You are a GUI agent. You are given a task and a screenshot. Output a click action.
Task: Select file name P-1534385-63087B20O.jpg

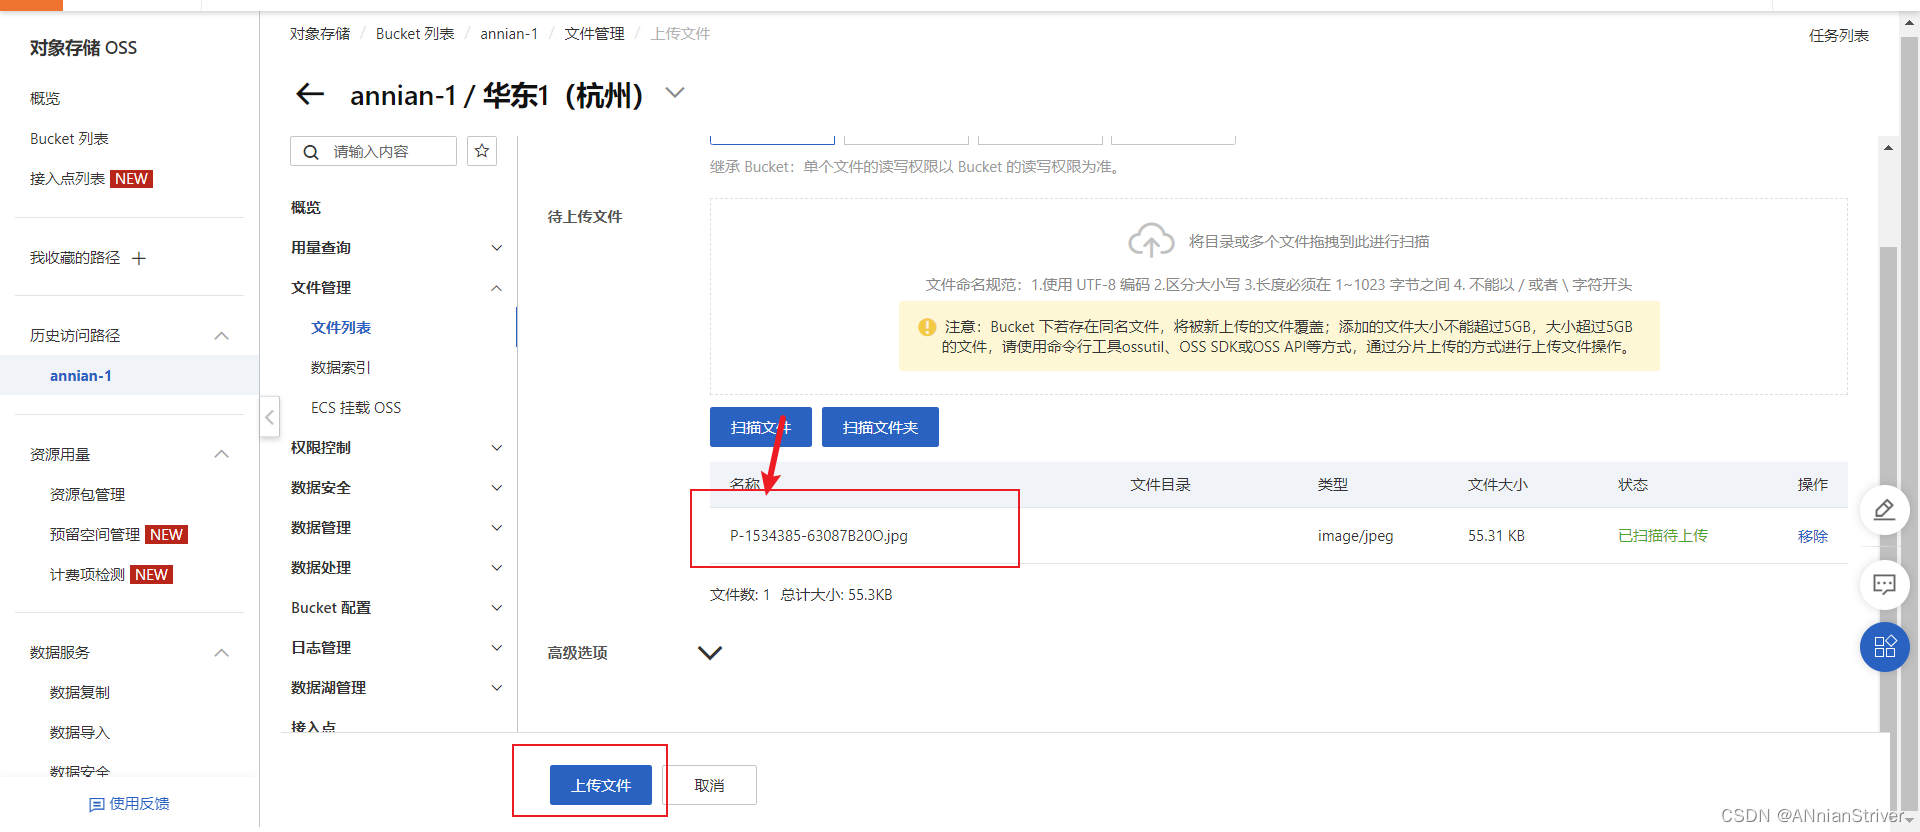[x=819, y=536]
